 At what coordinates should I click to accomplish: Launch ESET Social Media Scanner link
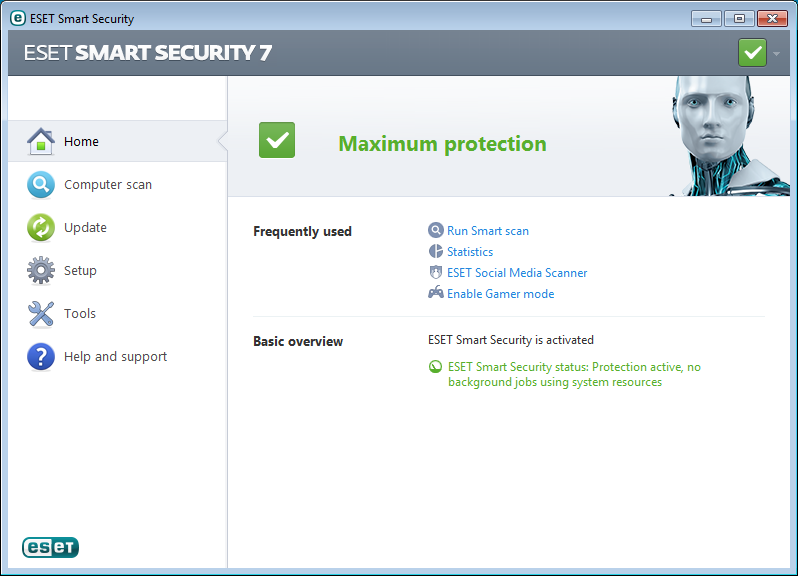point(517,273)
